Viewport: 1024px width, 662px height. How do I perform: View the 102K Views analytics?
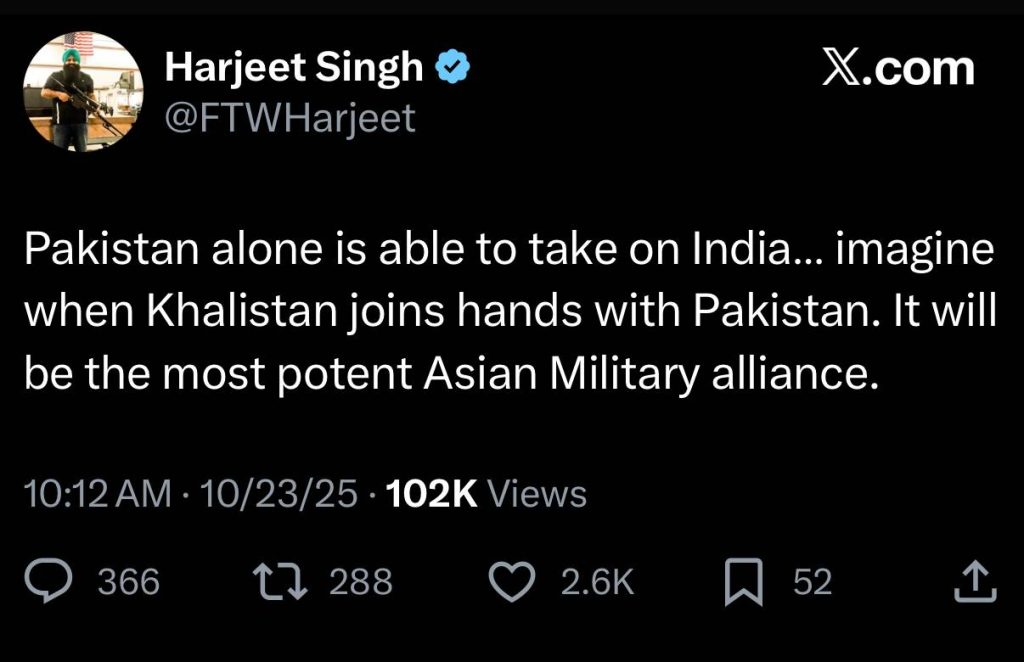(486, 494)
